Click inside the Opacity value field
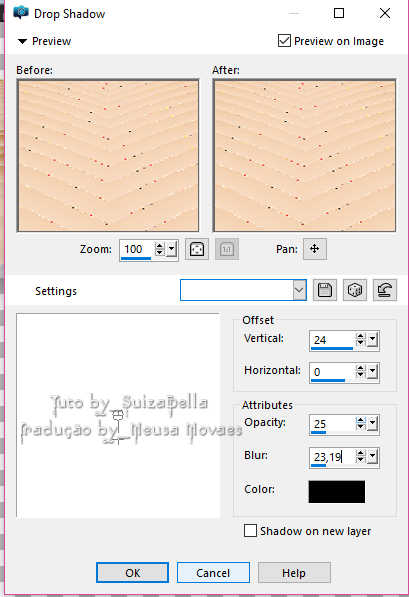The image size is (409, 597). 332,424
